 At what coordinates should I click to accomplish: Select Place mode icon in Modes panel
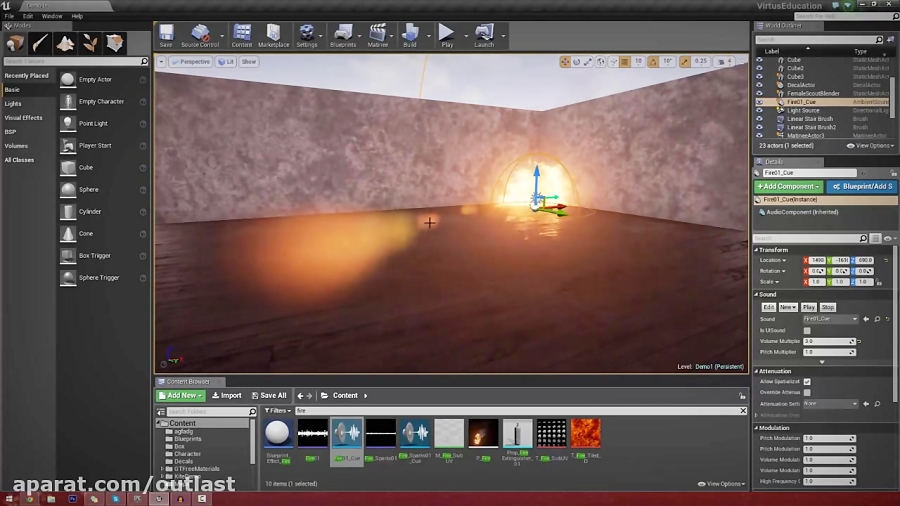point(15,43)
